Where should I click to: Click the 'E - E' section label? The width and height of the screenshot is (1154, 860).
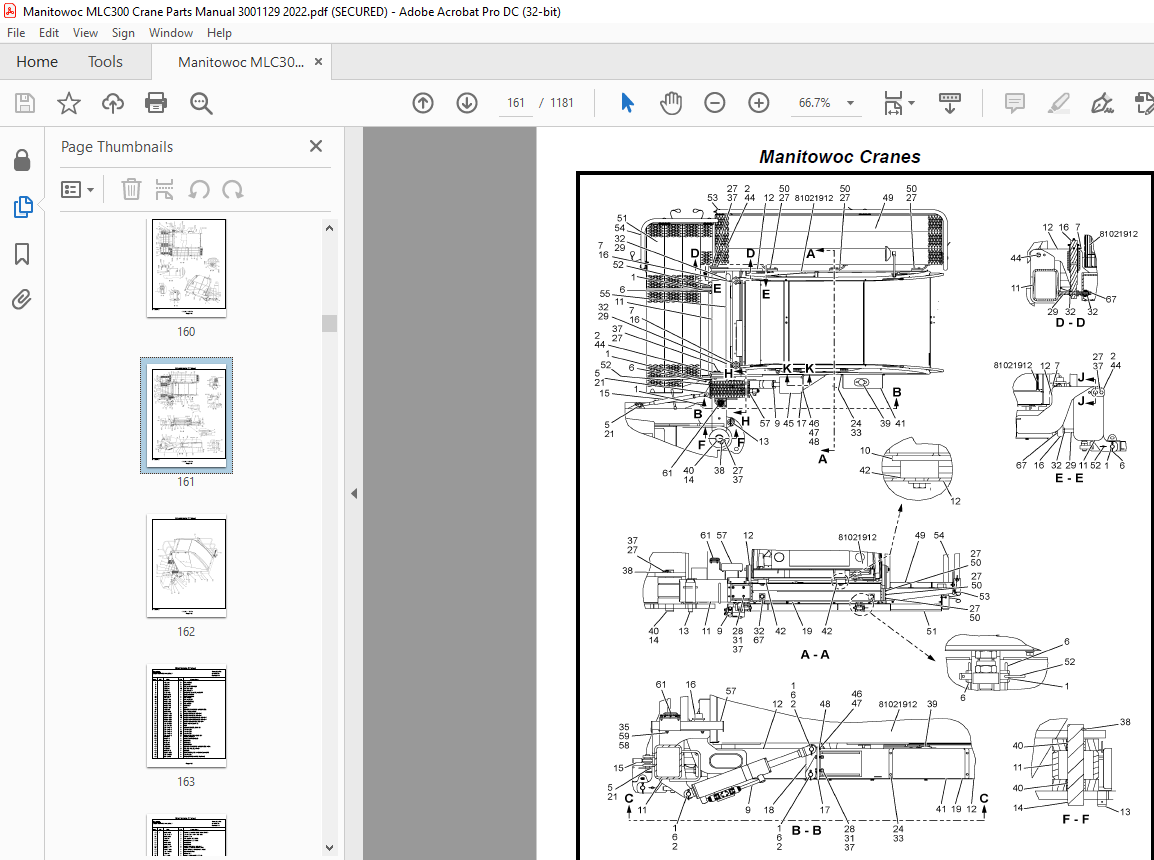tap(1069, 478)
